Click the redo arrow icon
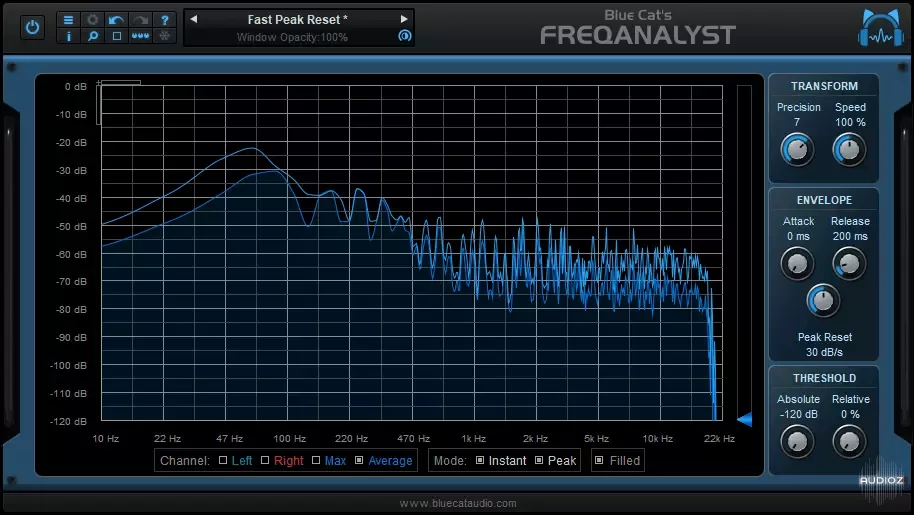 pyautogui.click(x=140, y=20)
